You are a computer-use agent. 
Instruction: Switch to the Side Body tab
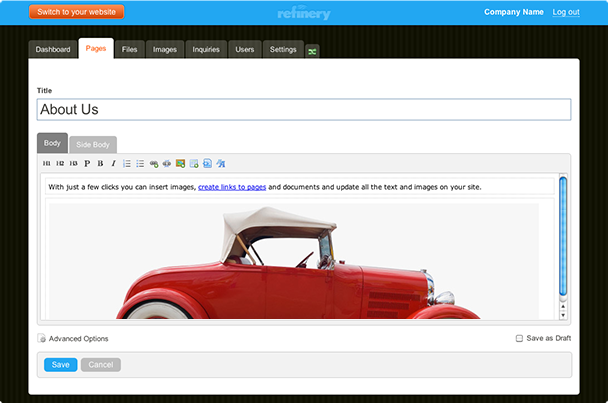93,145
